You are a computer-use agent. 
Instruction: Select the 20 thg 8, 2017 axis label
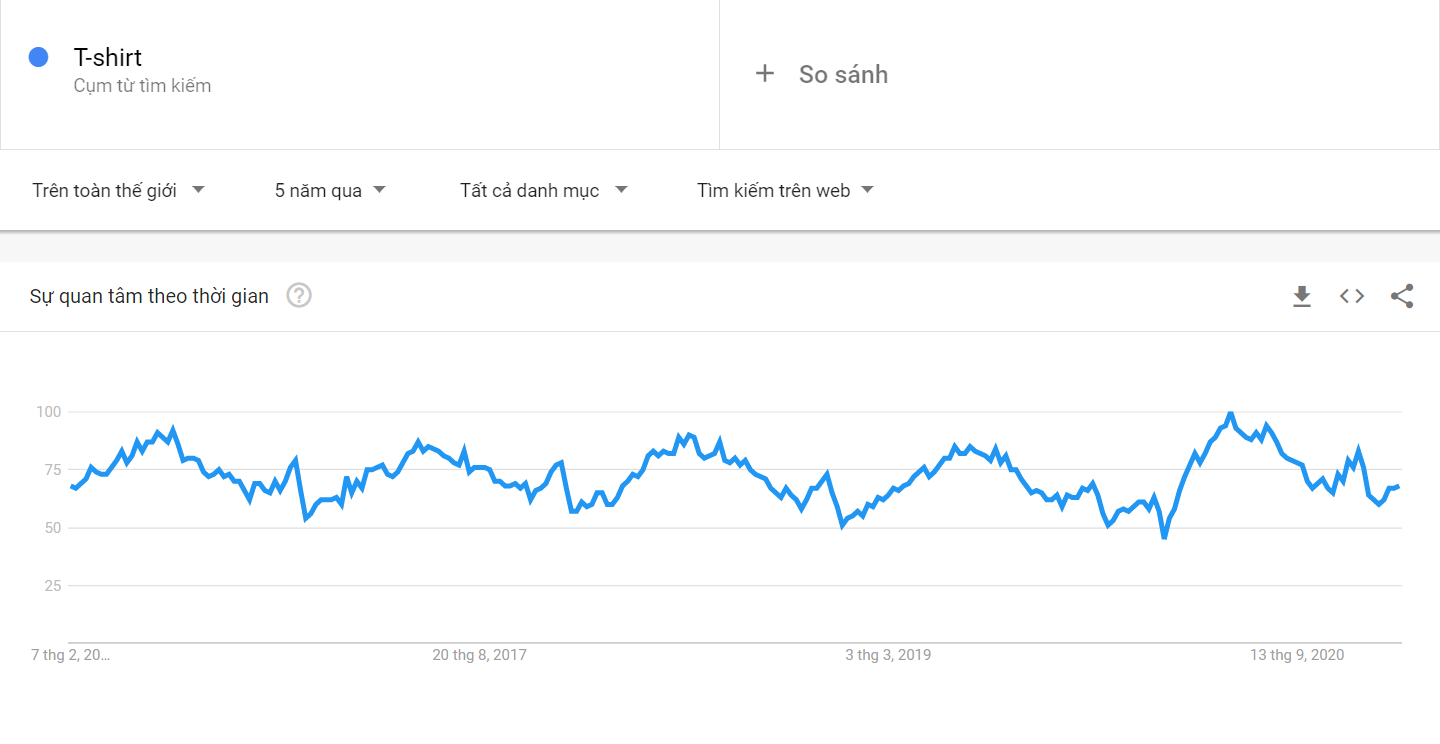coord(479,655)
